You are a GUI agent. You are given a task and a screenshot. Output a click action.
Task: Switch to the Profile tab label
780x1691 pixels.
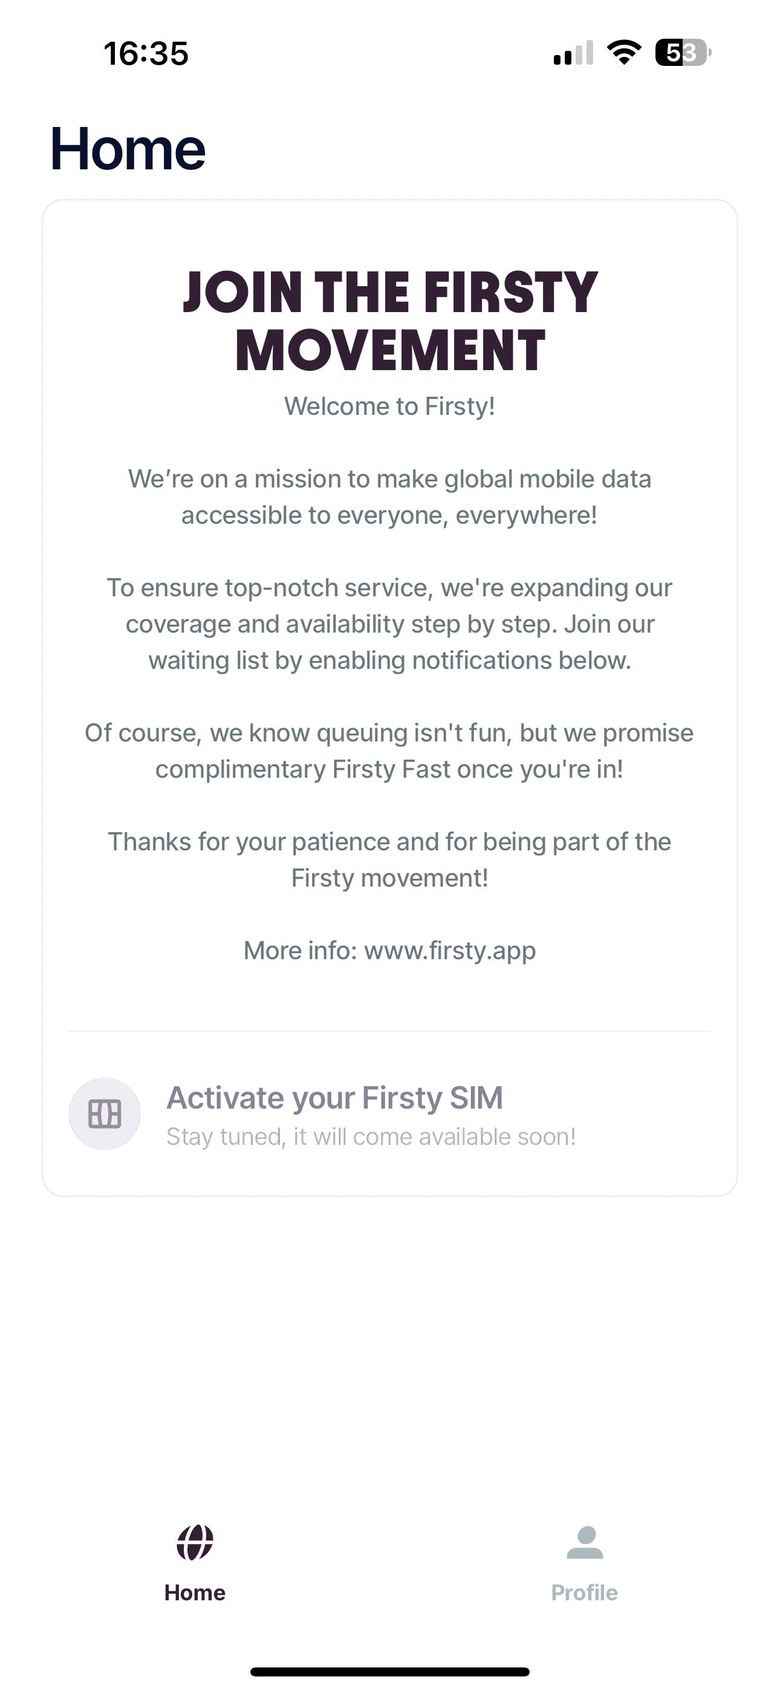(585, 1592)
